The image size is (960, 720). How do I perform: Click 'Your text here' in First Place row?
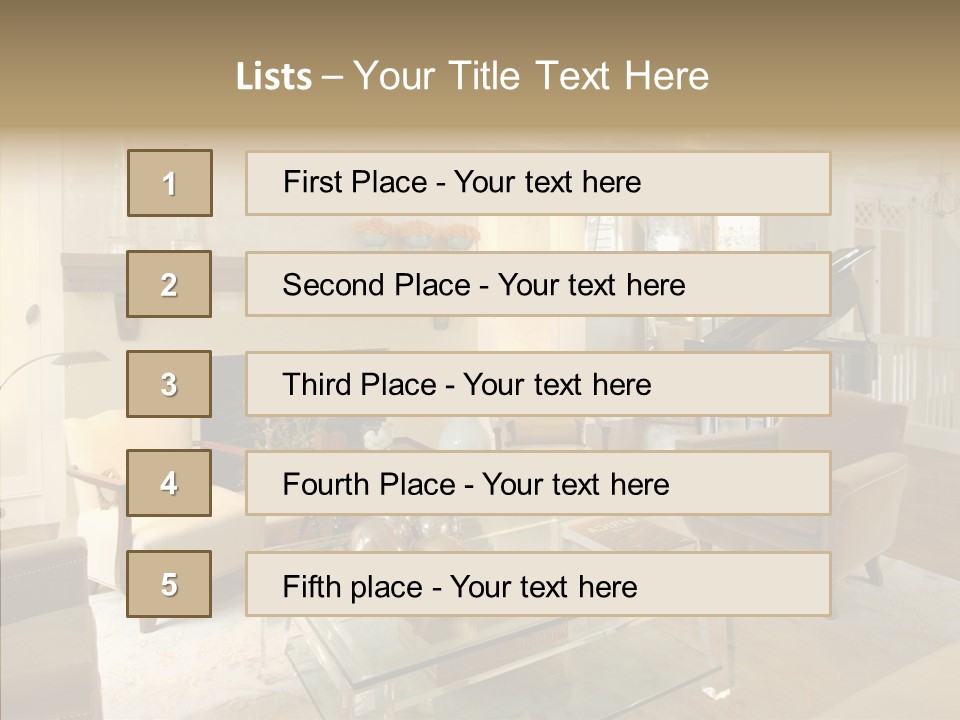pos(547,182)
